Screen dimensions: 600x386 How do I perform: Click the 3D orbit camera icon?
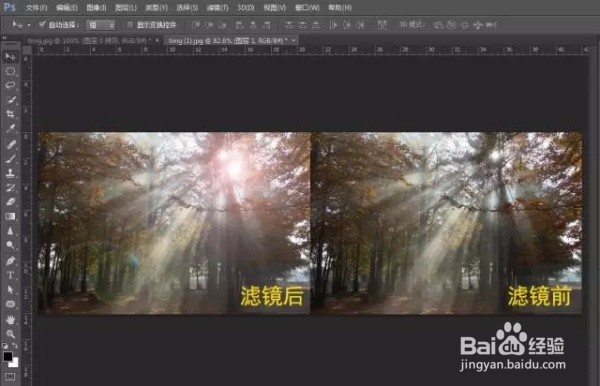pyautogui.click(x=438, y=25)
